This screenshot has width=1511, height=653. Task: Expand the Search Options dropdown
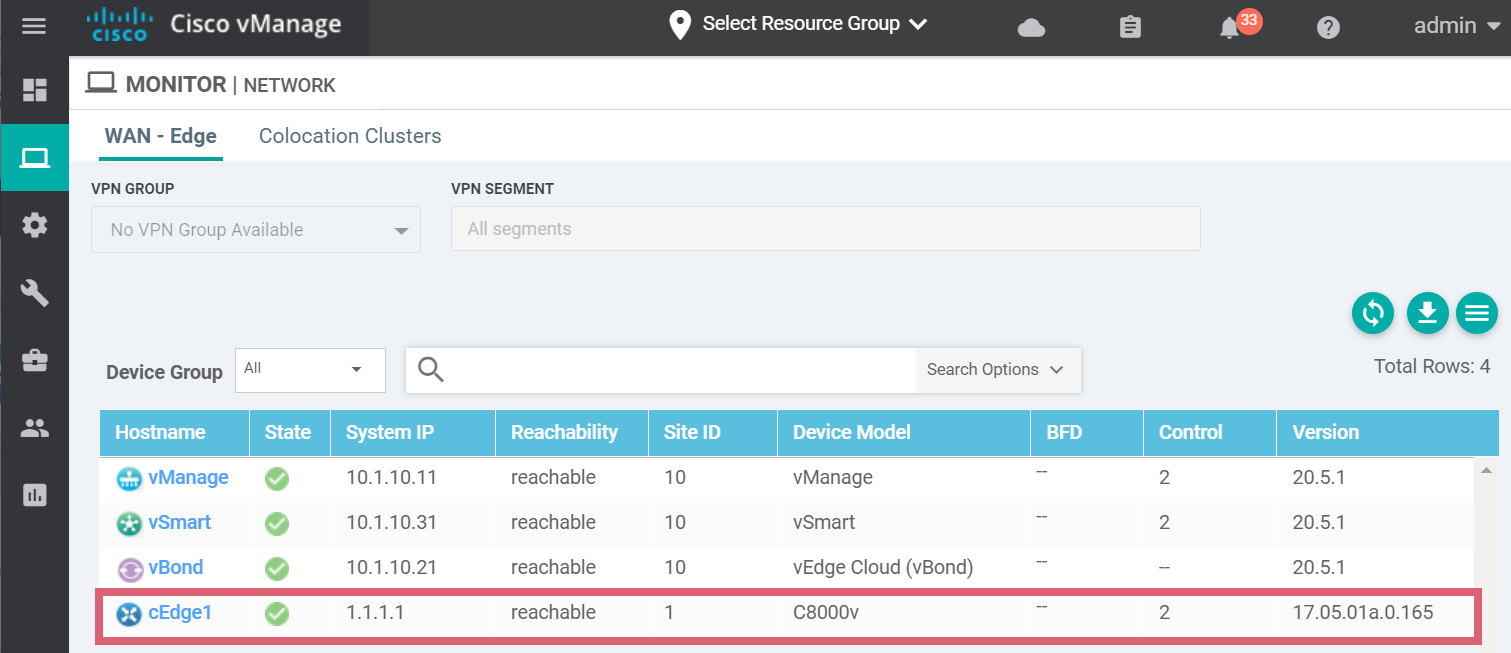click(x=996, y=370)
